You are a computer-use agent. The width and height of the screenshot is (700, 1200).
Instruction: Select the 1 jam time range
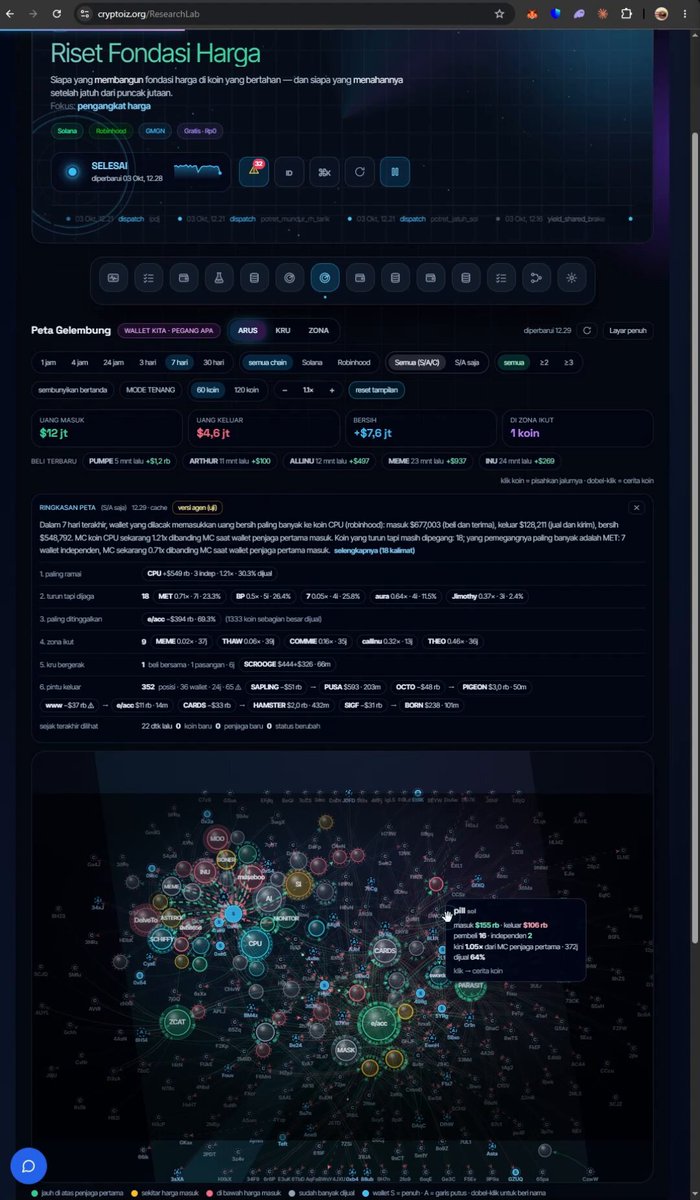point(48,362)
